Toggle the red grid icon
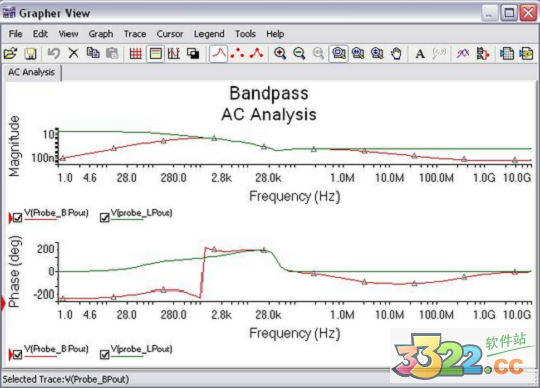The height and width of the screenshot is (388, 540). [136, 54]
